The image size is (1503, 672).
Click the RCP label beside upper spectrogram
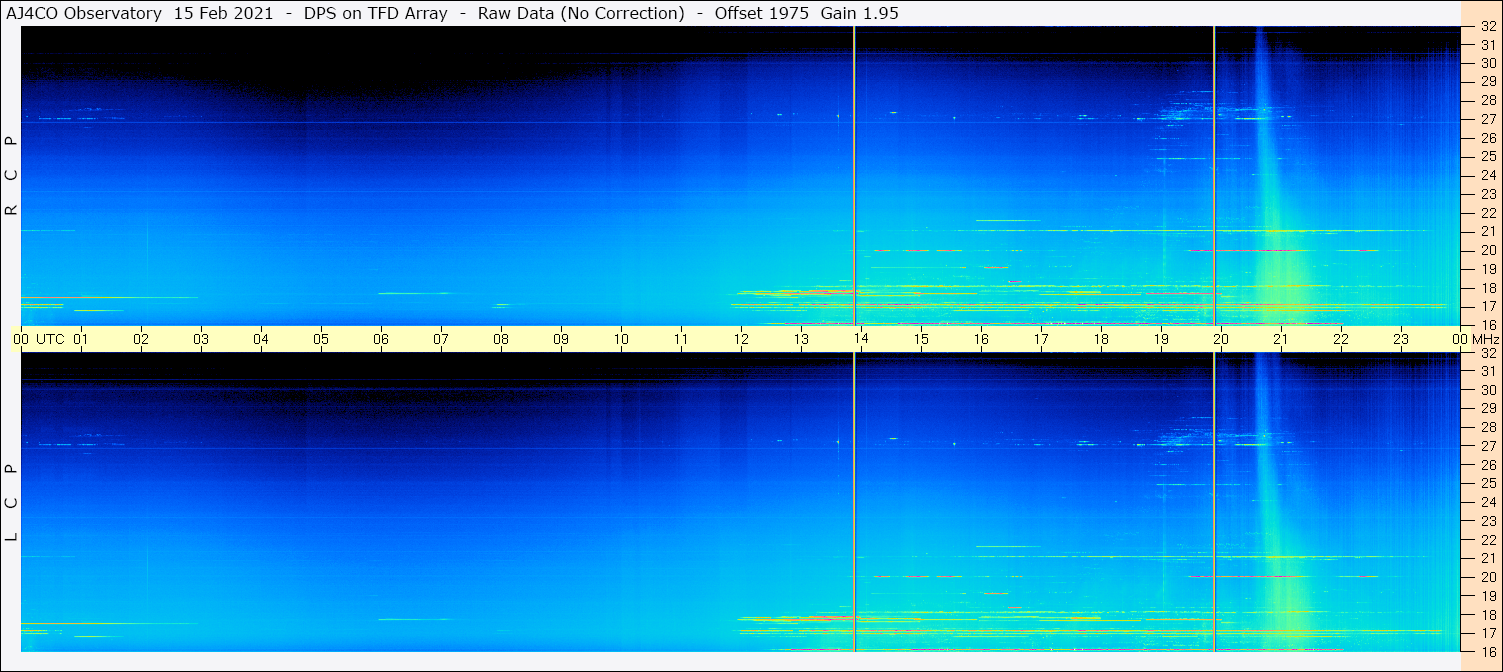click(12, 175)
